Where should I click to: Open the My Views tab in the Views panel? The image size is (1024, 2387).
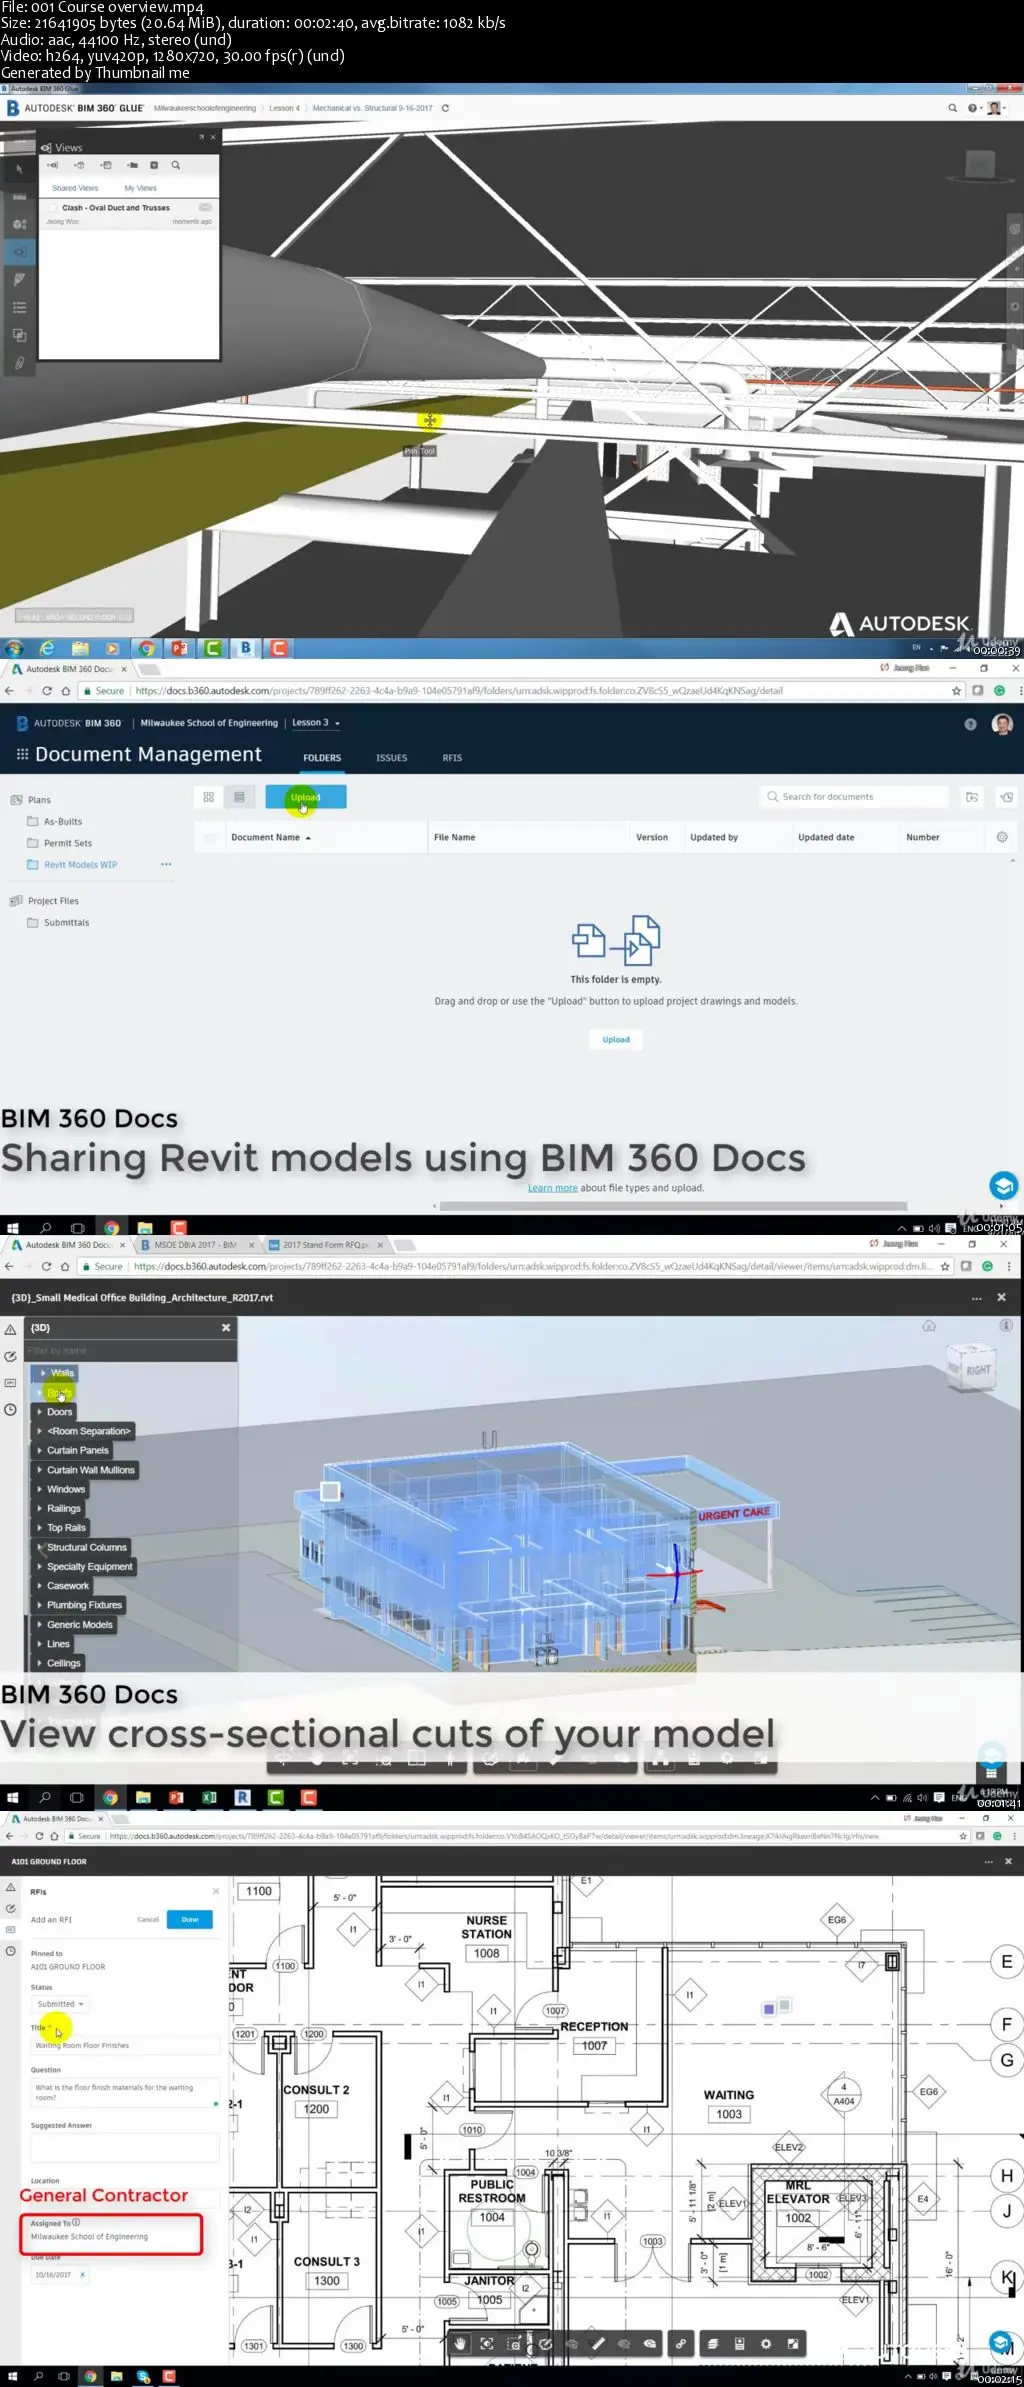(140, 188)
